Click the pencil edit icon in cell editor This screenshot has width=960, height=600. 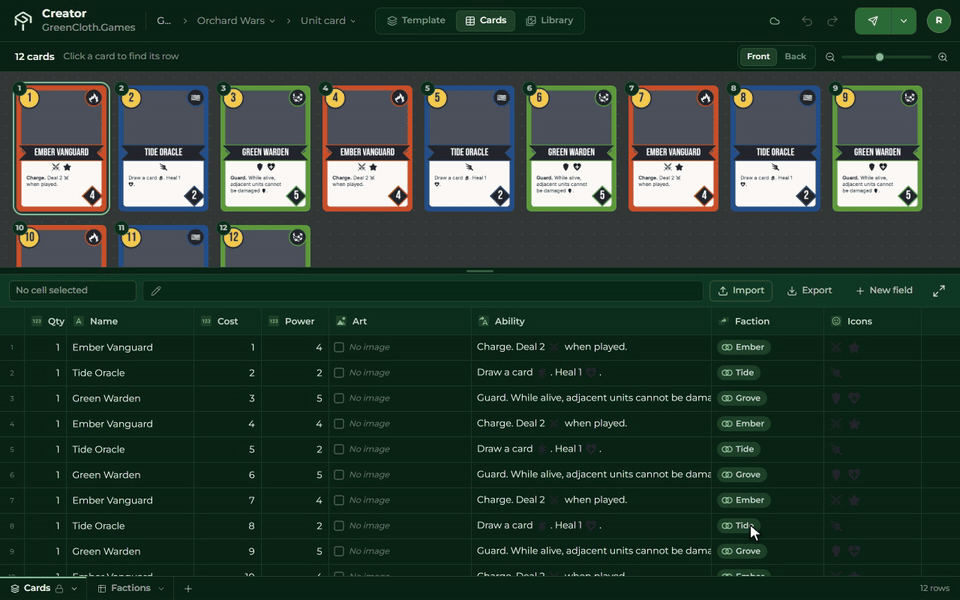point(156,291)
